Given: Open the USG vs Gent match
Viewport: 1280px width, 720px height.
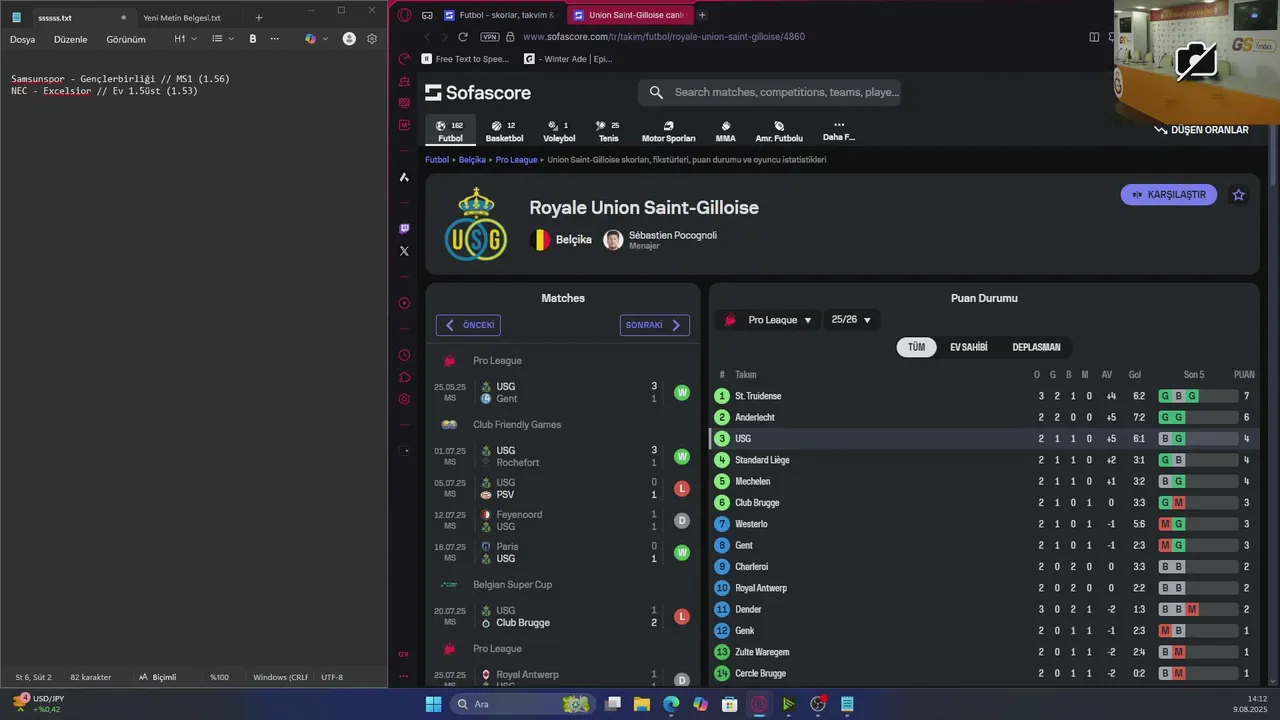Looking at the screenshot, I should [x=562, y=392].
